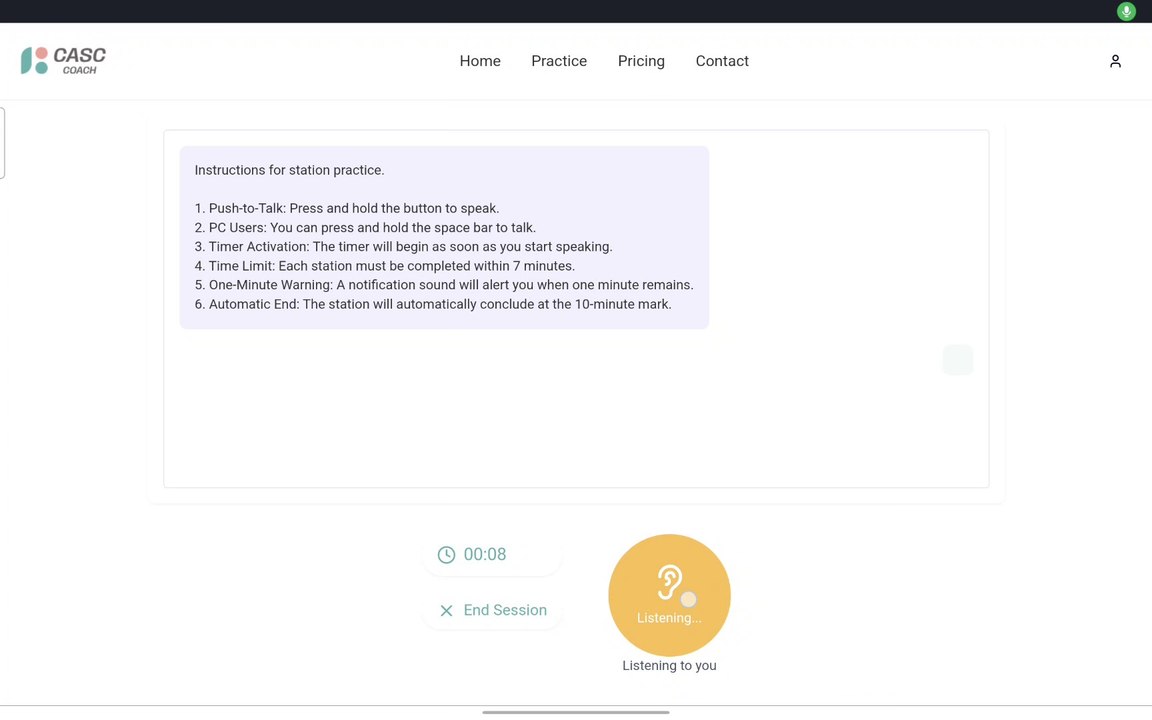The width and height of the screenshot is (1152, 720).
Task: Navigate to the Contact page
Action: tap(721, 61)
